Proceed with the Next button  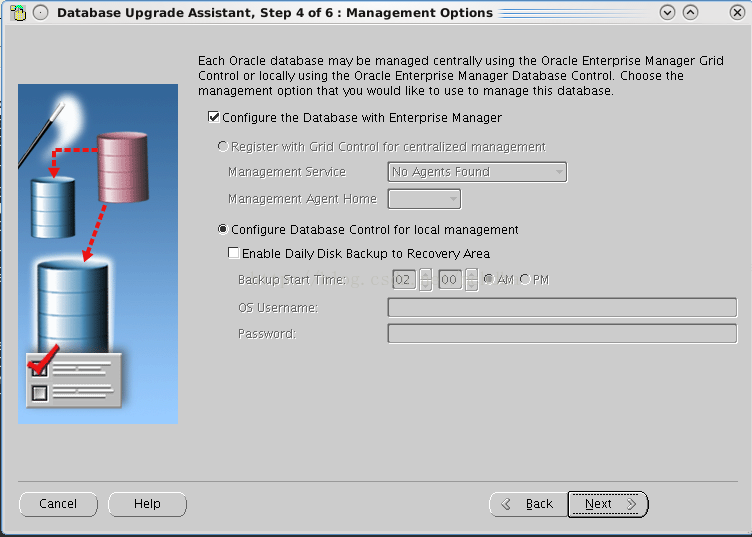pyautogui.click(x=608, y=504)
